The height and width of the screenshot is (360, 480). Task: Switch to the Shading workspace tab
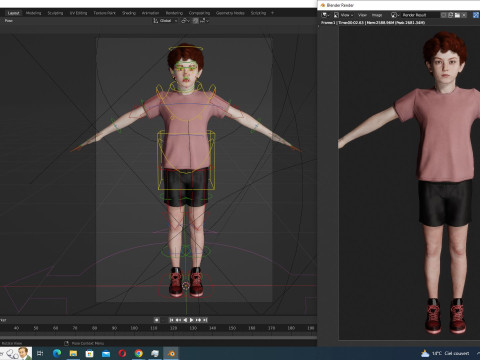(x=129, y=13)
